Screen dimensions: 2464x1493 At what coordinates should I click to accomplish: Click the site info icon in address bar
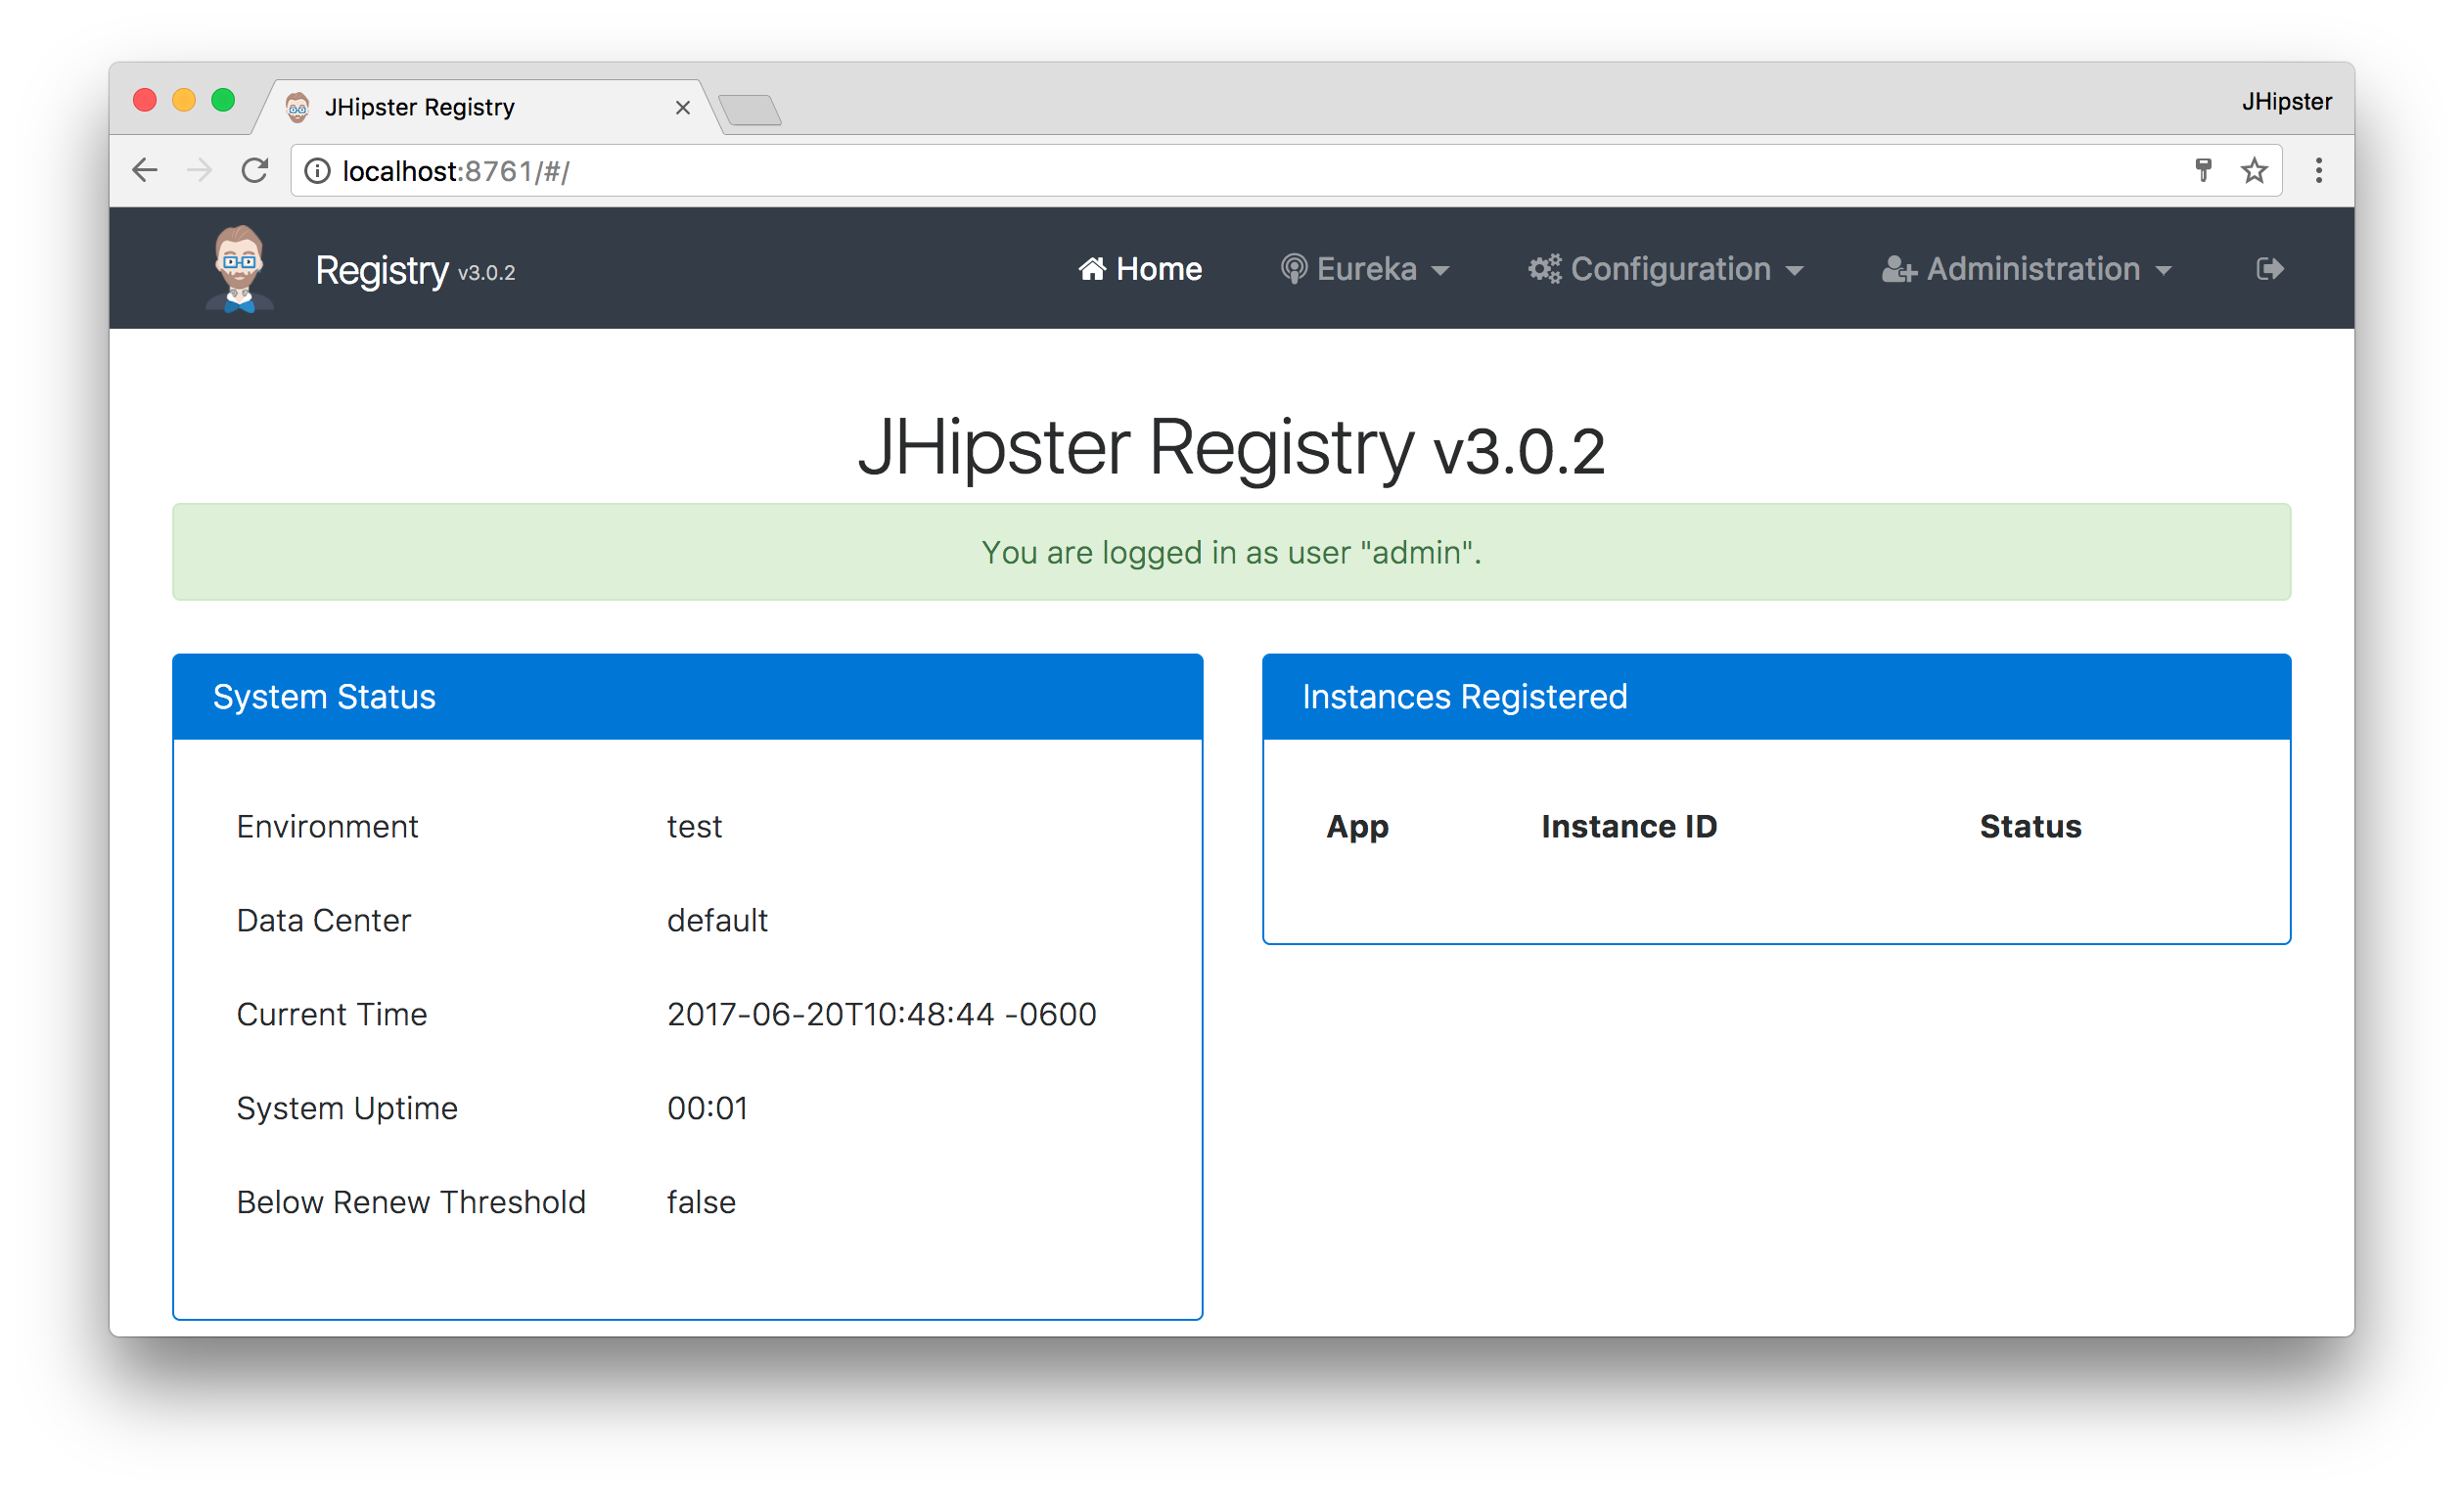tap(317, 171)
